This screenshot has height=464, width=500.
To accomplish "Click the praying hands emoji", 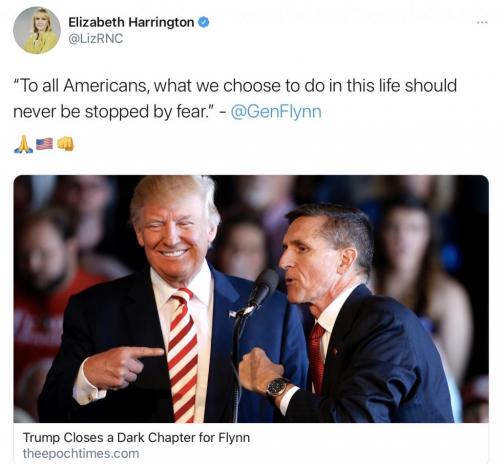I will [23, 144].
